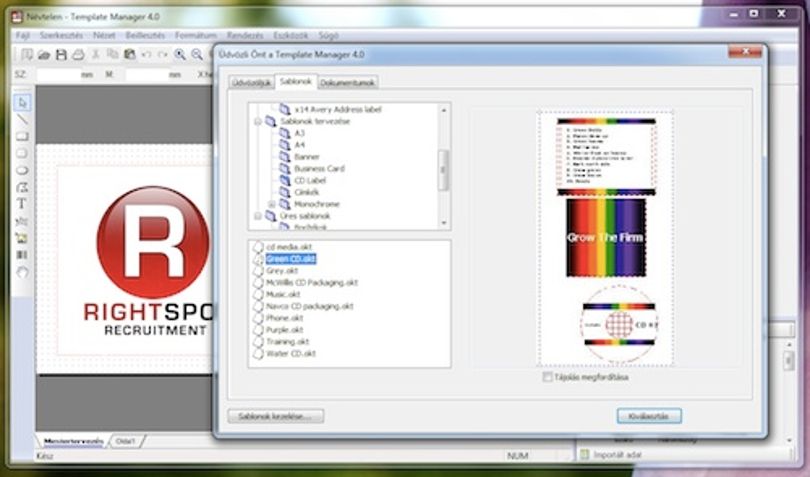Click the Print icon in toolbar

click(78, 54)
